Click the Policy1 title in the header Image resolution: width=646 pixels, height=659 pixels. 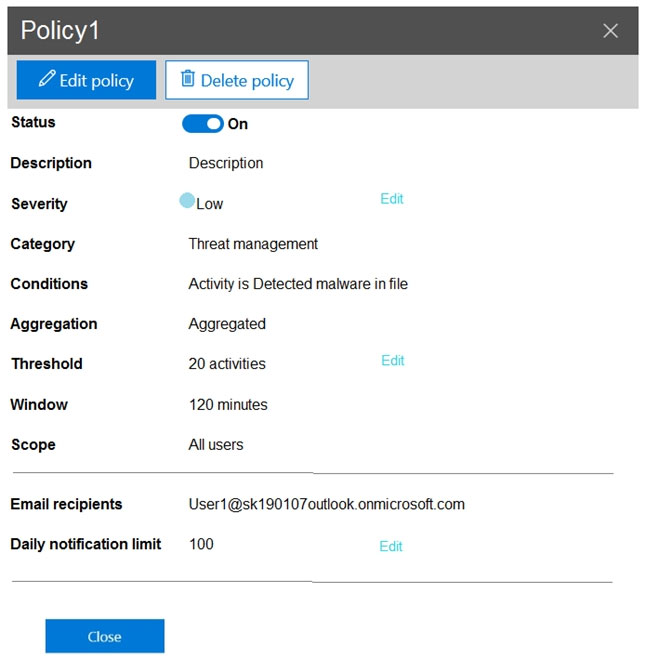60,31
